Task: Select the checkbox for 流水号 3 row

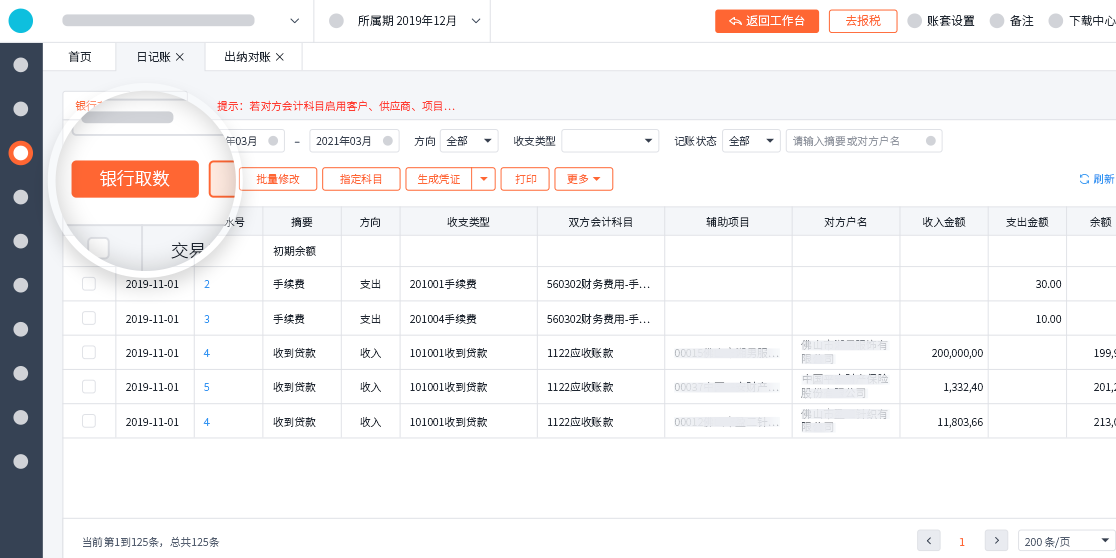Action: point(89,318)
